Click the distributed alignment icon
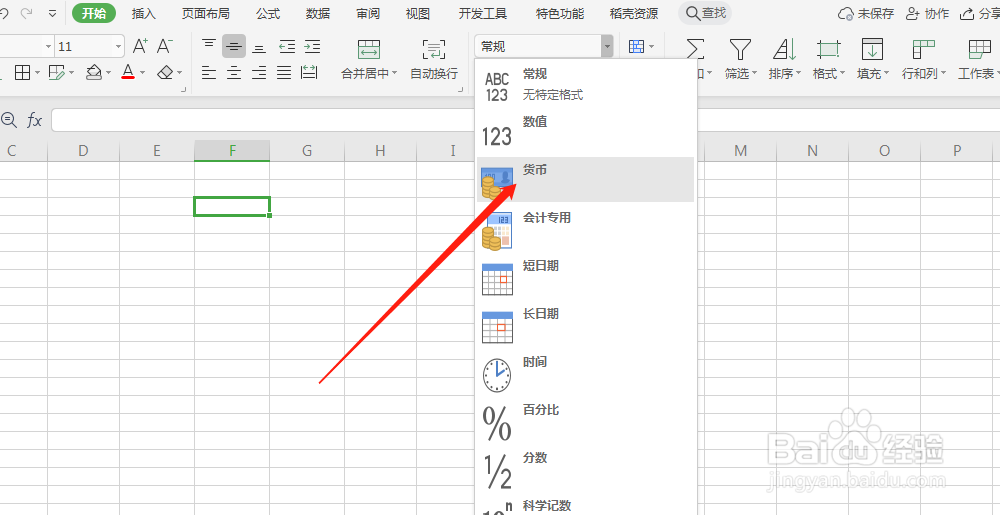This screenshot has height=515, width=1000. tap(309, 73)
